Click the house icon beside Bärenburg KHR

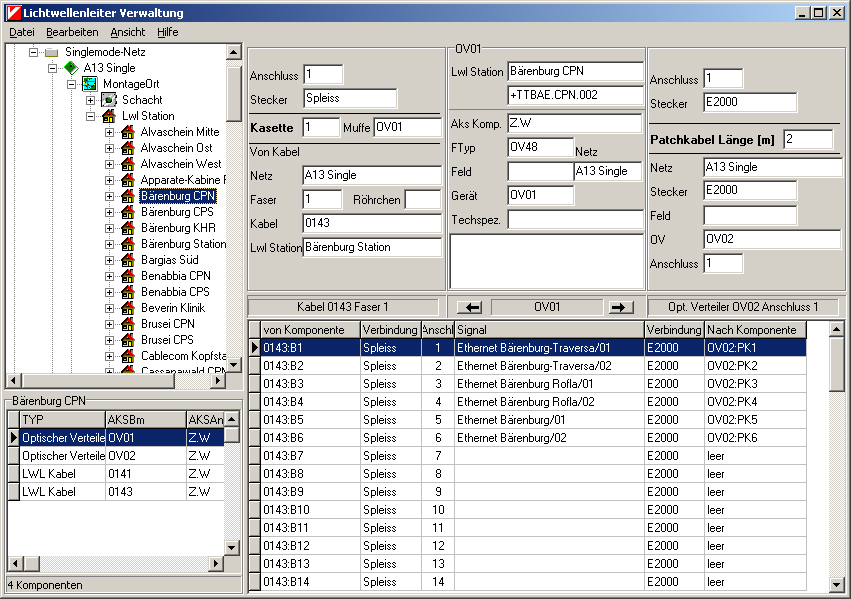click(128, 228)
